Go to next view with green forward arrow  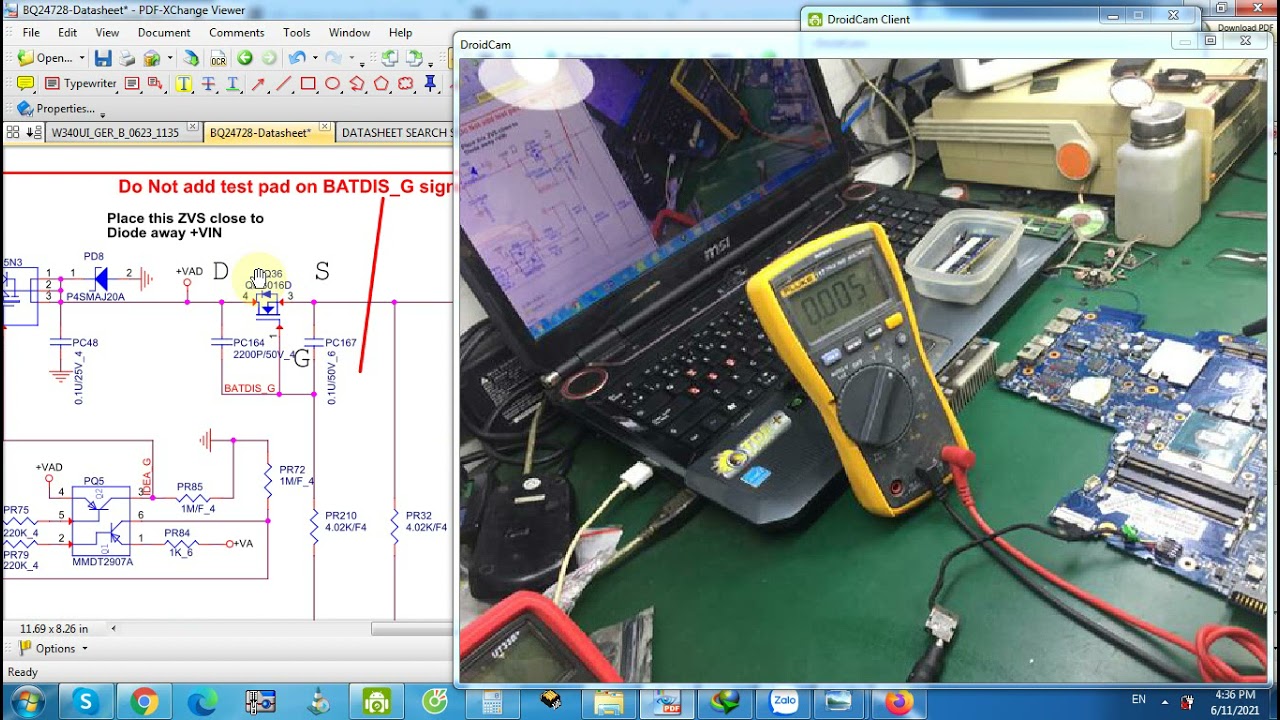269,58
